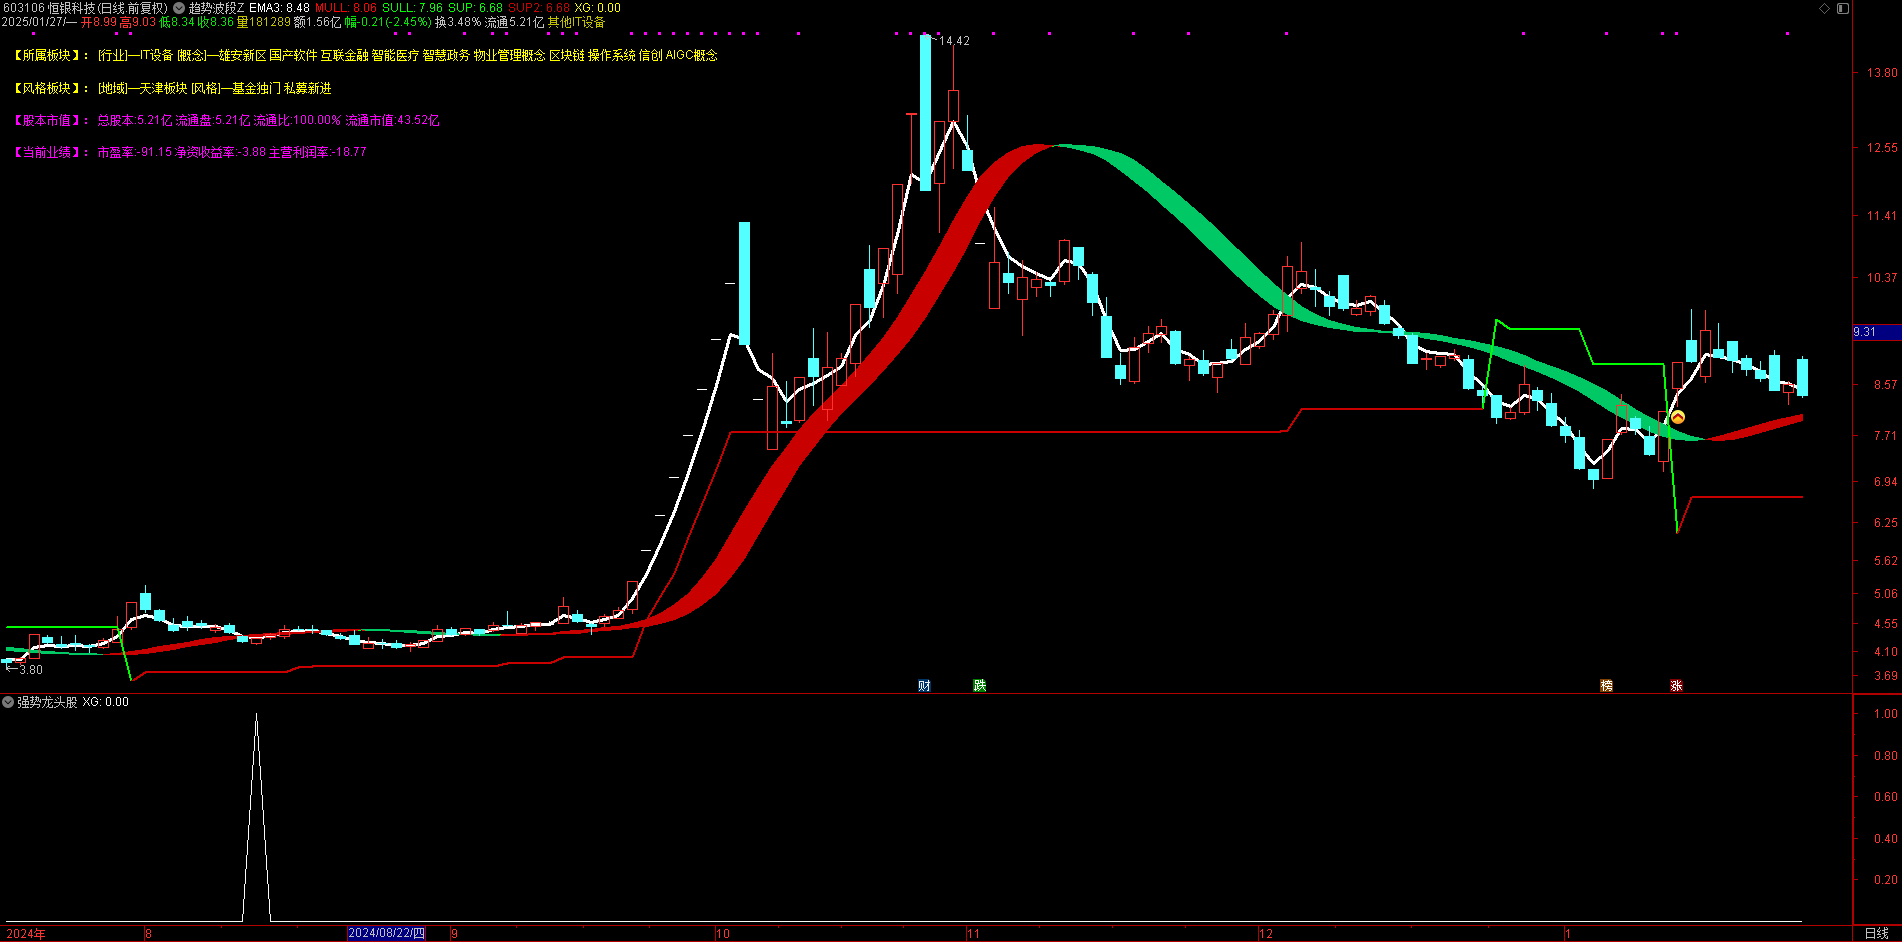Image resolution: width=1902 pixels, height=942 pixels.
Task: Click the 1.00 axis label in lower pane
Action: pyautogui.click(x=1886, y=714)
